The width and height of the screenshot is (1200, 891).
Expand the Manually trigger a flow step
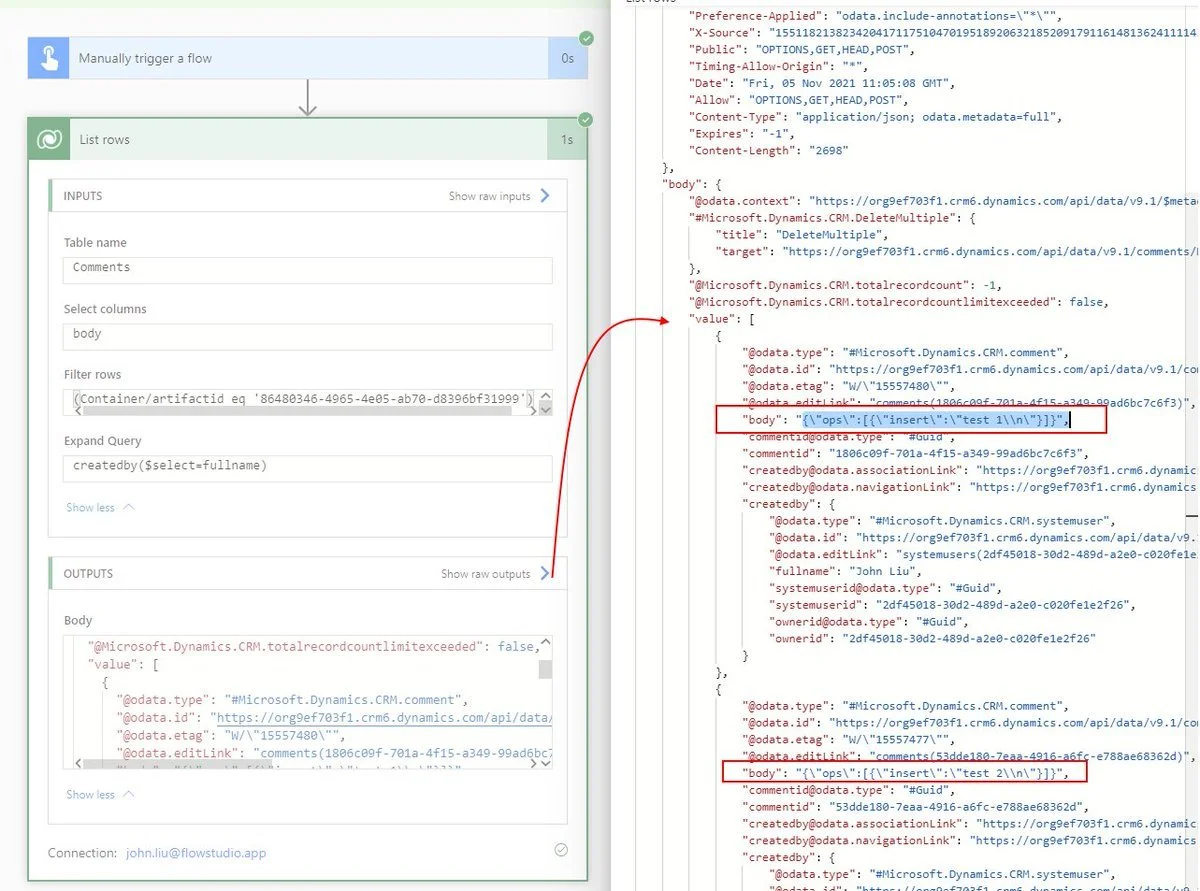pos(300,59)
